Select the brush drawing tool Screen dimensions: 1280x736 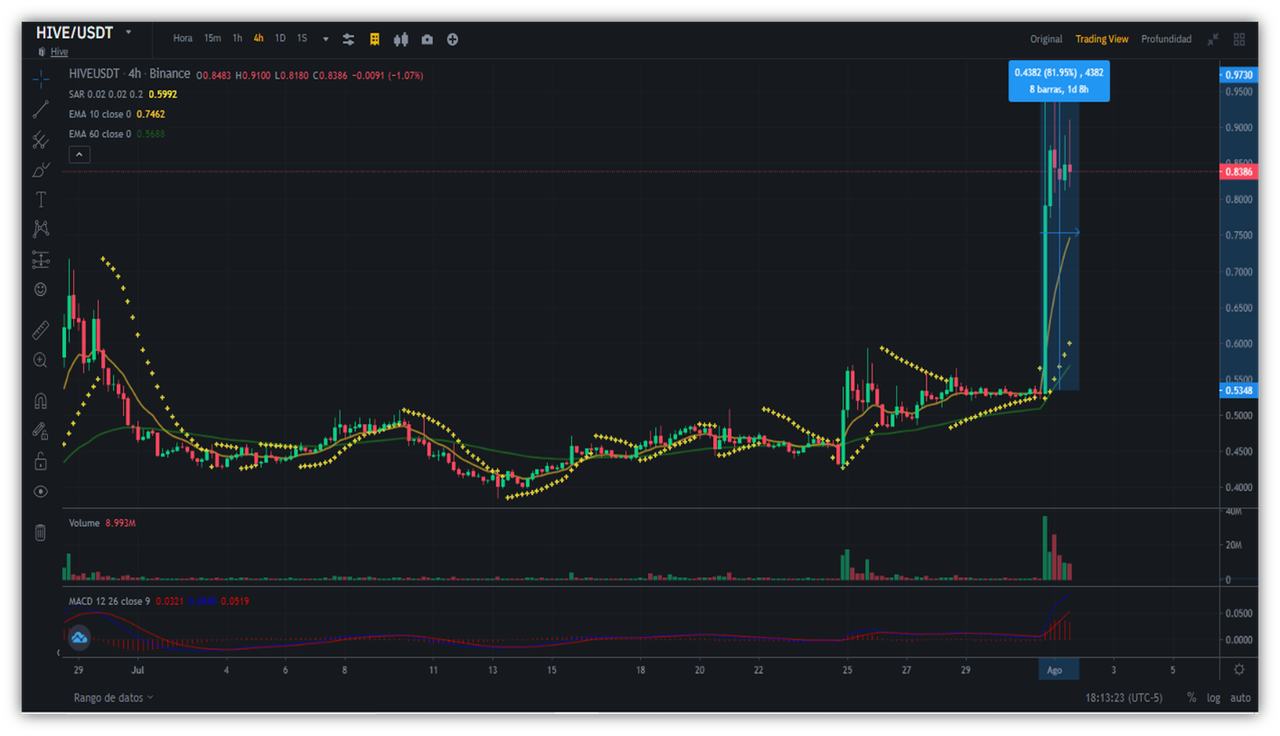pyautogui.click(x=41, y=170)
